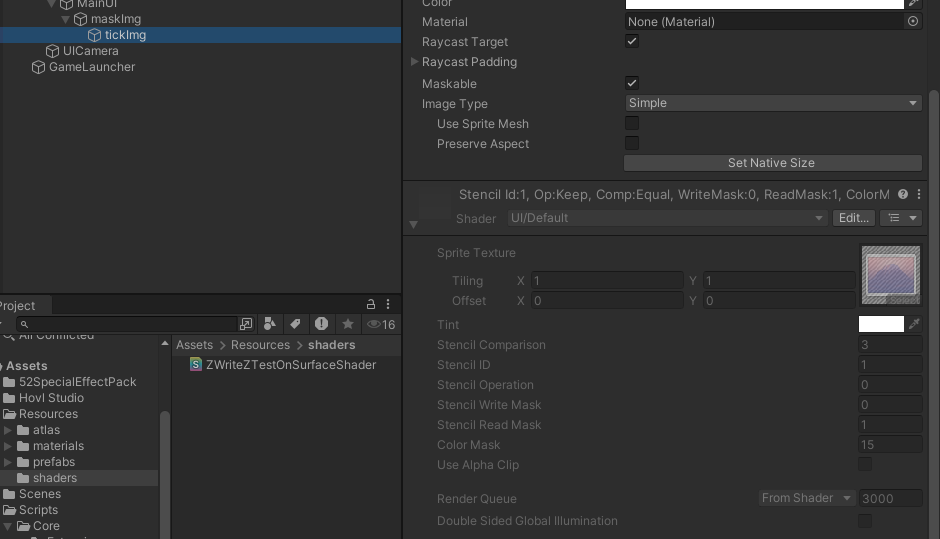
Task: Toggle hidden packages eye icon showing 16
Action: [381, 324]
